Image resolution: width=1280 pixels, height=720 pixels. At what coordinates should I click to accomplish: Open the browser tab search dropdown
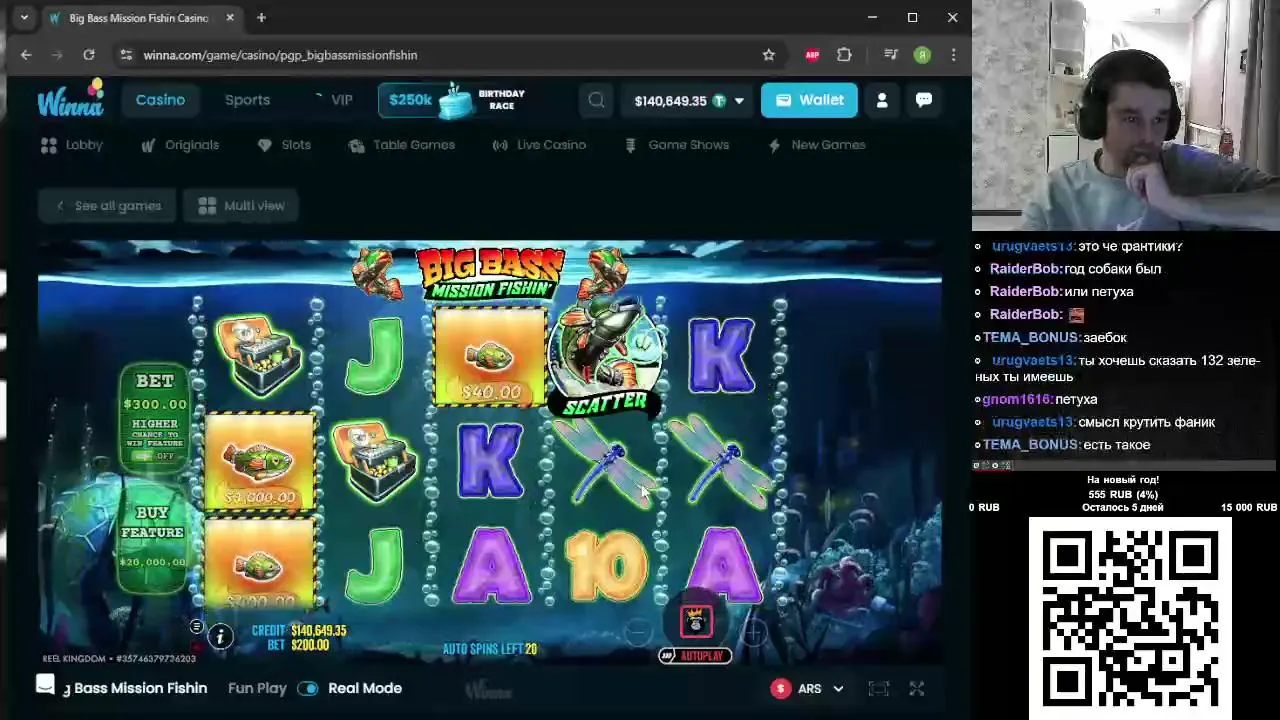tap(24, 18)
